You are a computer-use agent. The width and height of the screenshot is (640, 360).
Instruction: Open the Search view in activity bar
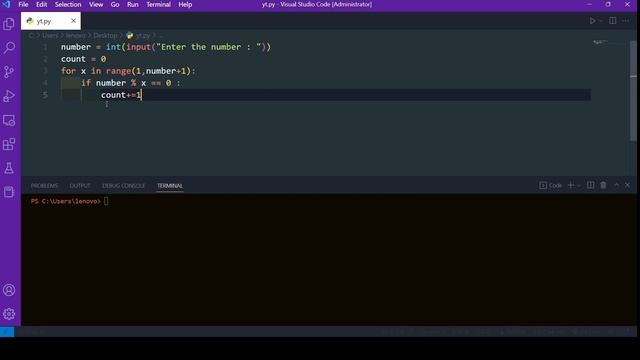click(9, 48)
